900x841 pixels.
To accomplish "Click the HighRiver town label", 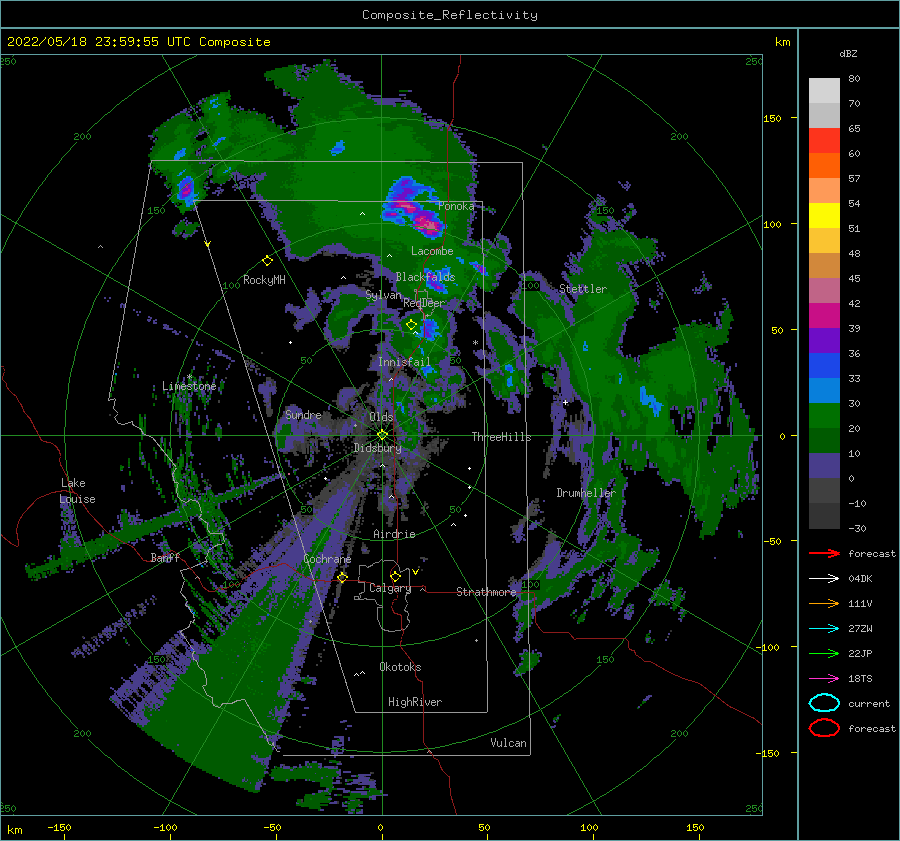I will coord(415,702).
